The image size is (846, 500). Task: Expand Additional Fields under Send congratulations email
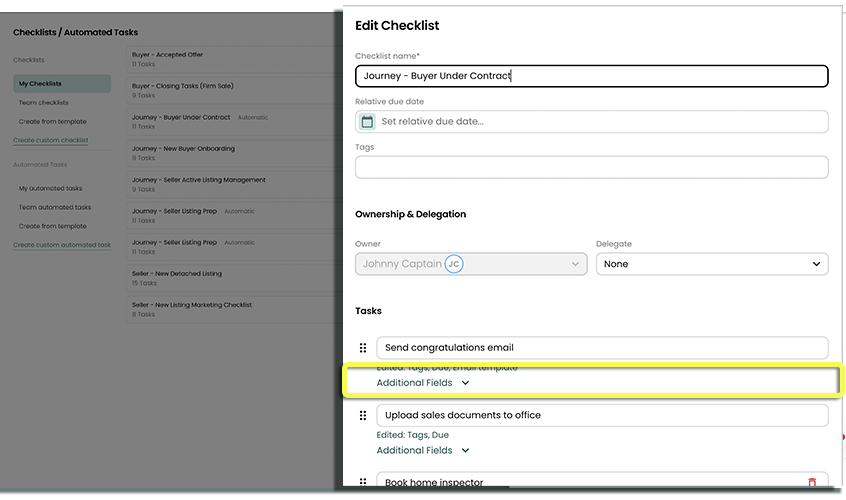[x=422, y=383]
